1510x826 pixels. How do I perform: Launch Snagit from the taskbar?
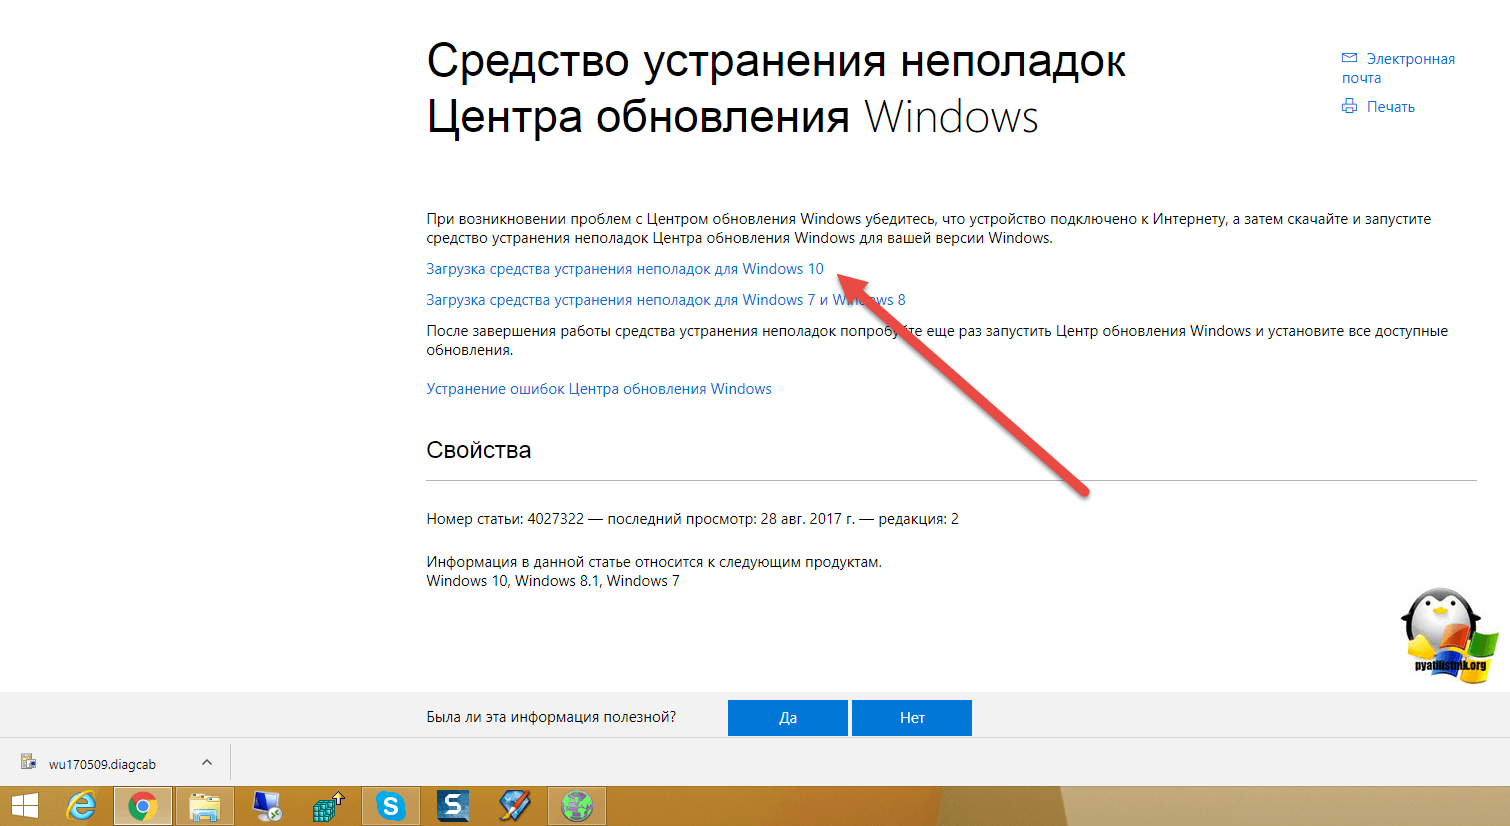coord(453,806)
